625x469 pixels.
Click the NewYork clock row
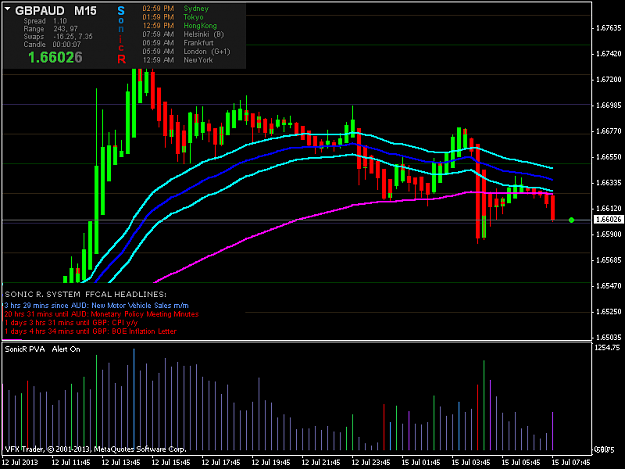coord(177,60)
